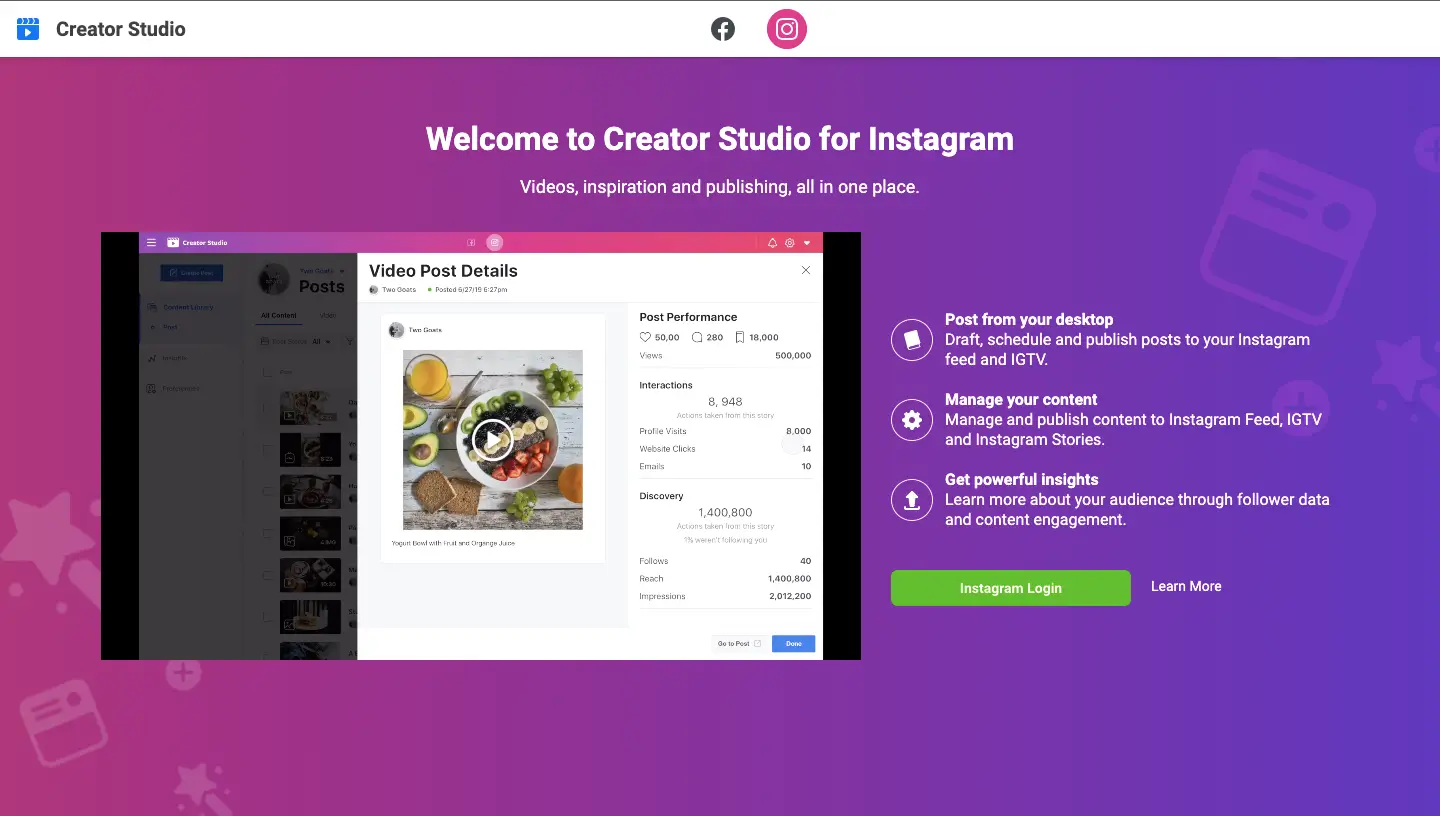
Task: Click the Instagram Login button
Action: tap(1010, 588)
